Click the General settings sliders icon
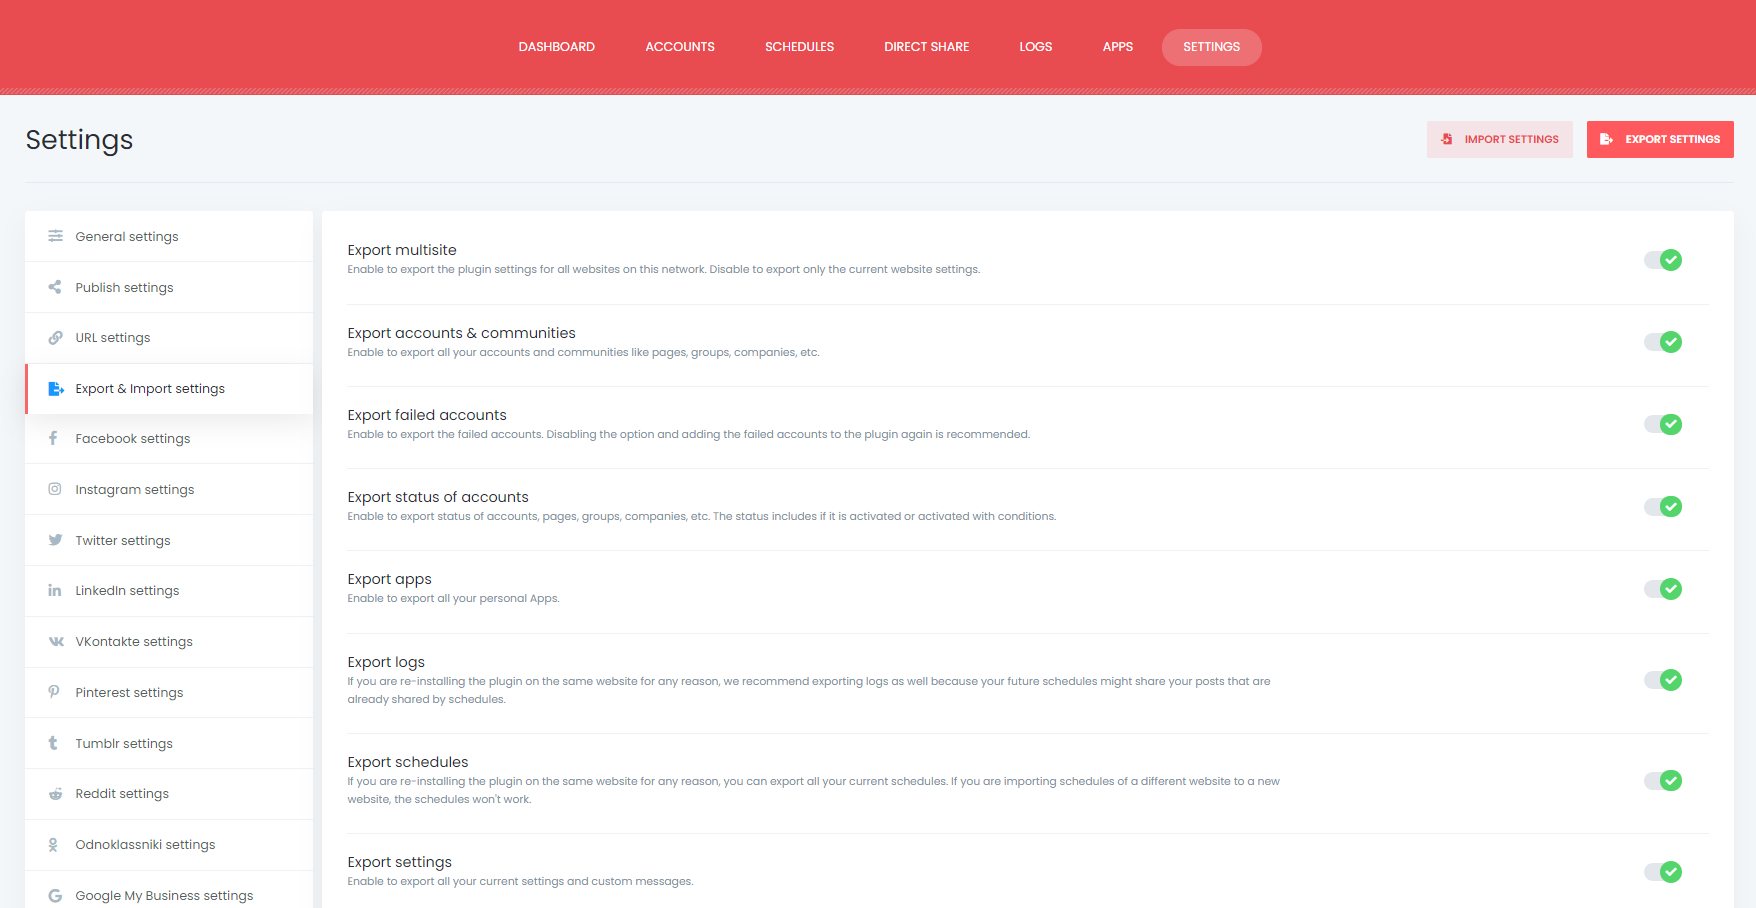1756x908 pixels. coord(55,236)
